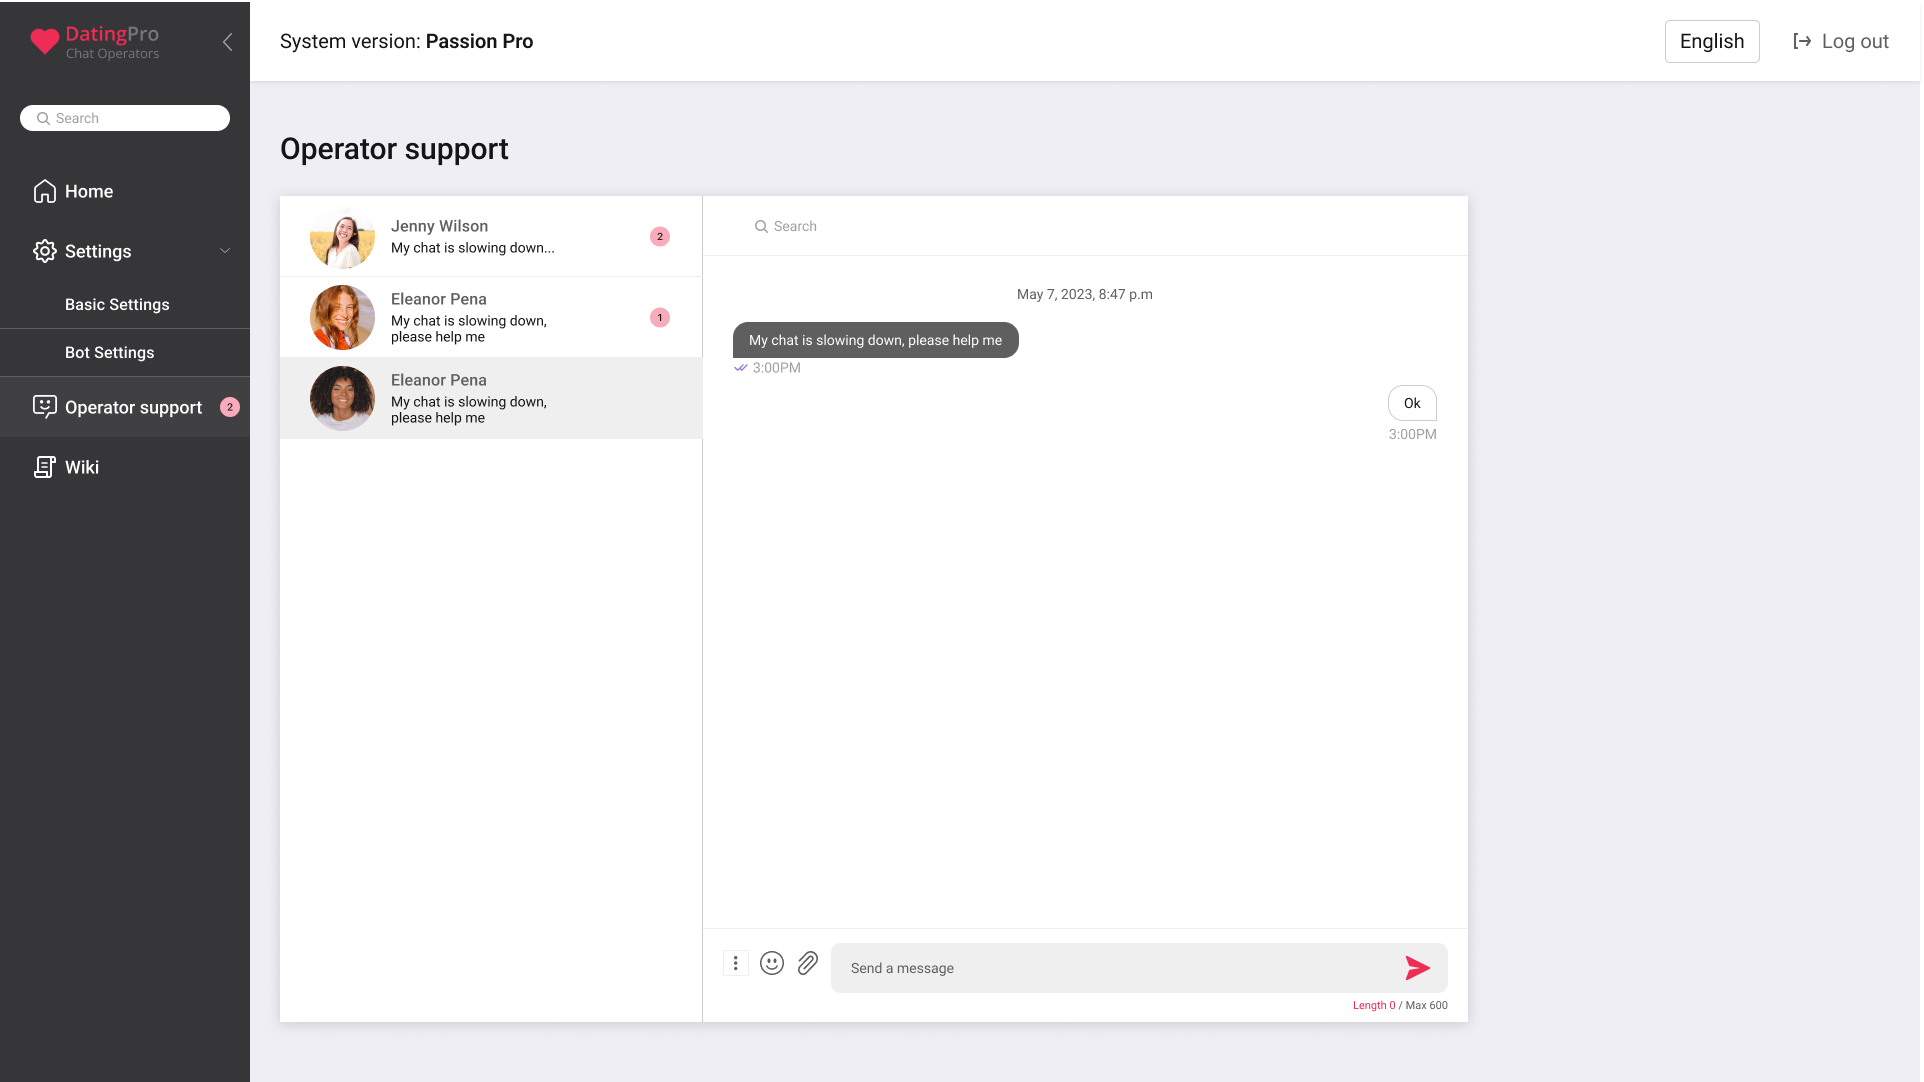The image size is (1924, 1082).
Task: Open Jenny Wilson's conversation
Action: tap(470, 236)
